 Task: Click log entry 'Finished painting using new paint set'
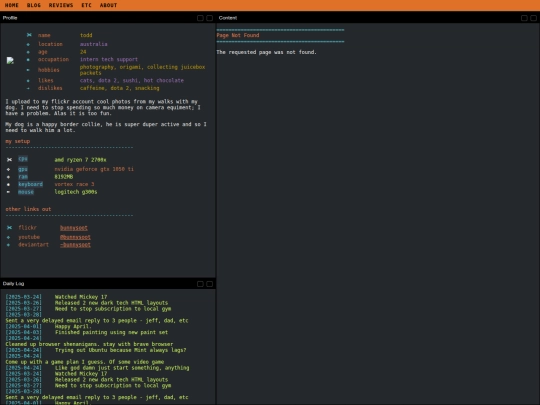111,332
